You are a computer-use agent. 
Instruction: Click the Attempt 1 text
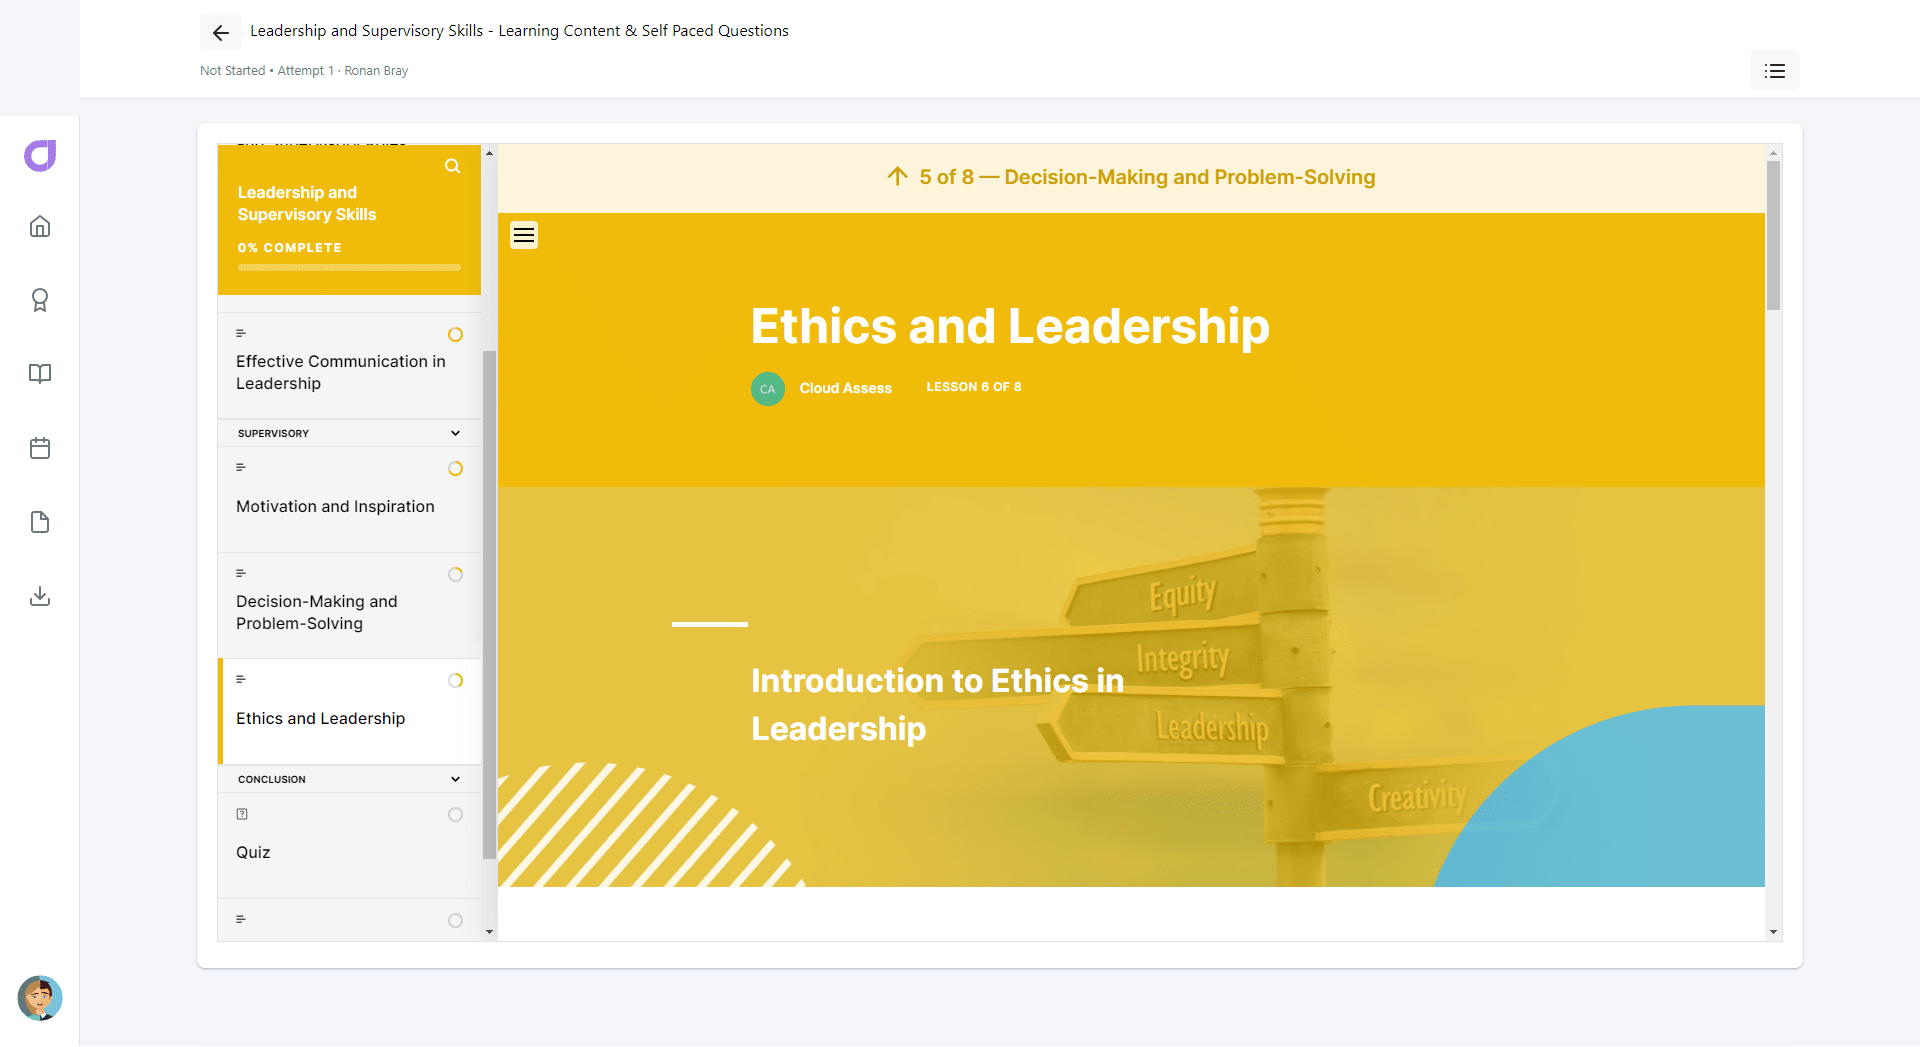(x=305, y=71)
